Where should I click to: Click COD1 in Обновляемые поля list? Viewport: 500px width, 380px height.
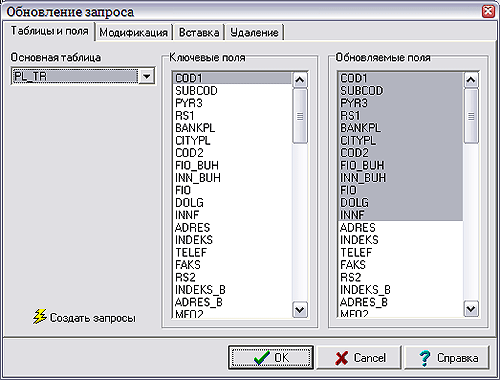pyautogui.click(x=401, y=78)
